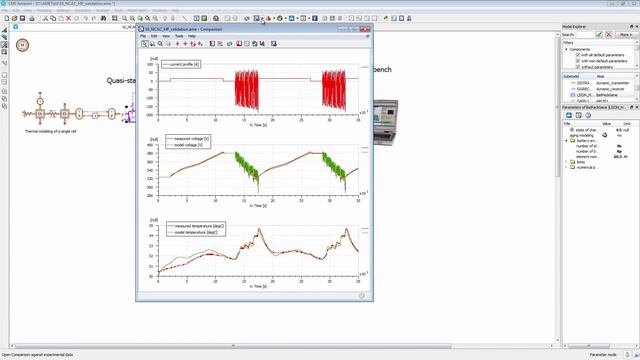Click the 'state of char…' parameter row
The width and height of the screenshot is (640, 360).
point(599,130)
